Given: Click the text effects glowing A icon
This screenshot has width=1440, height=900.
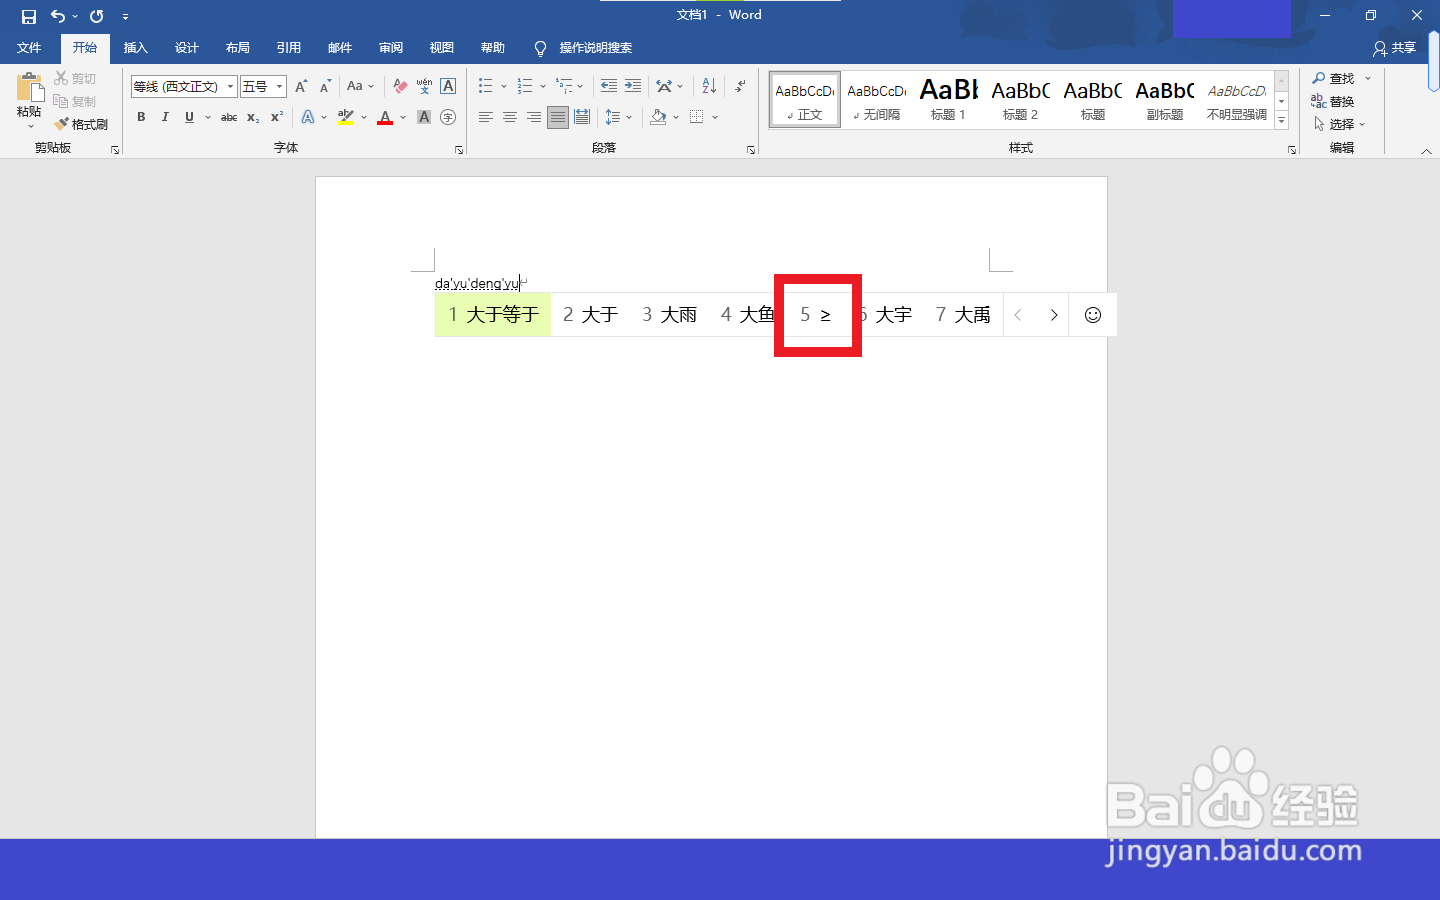Looking at the screenshot, I should [308, 117].
